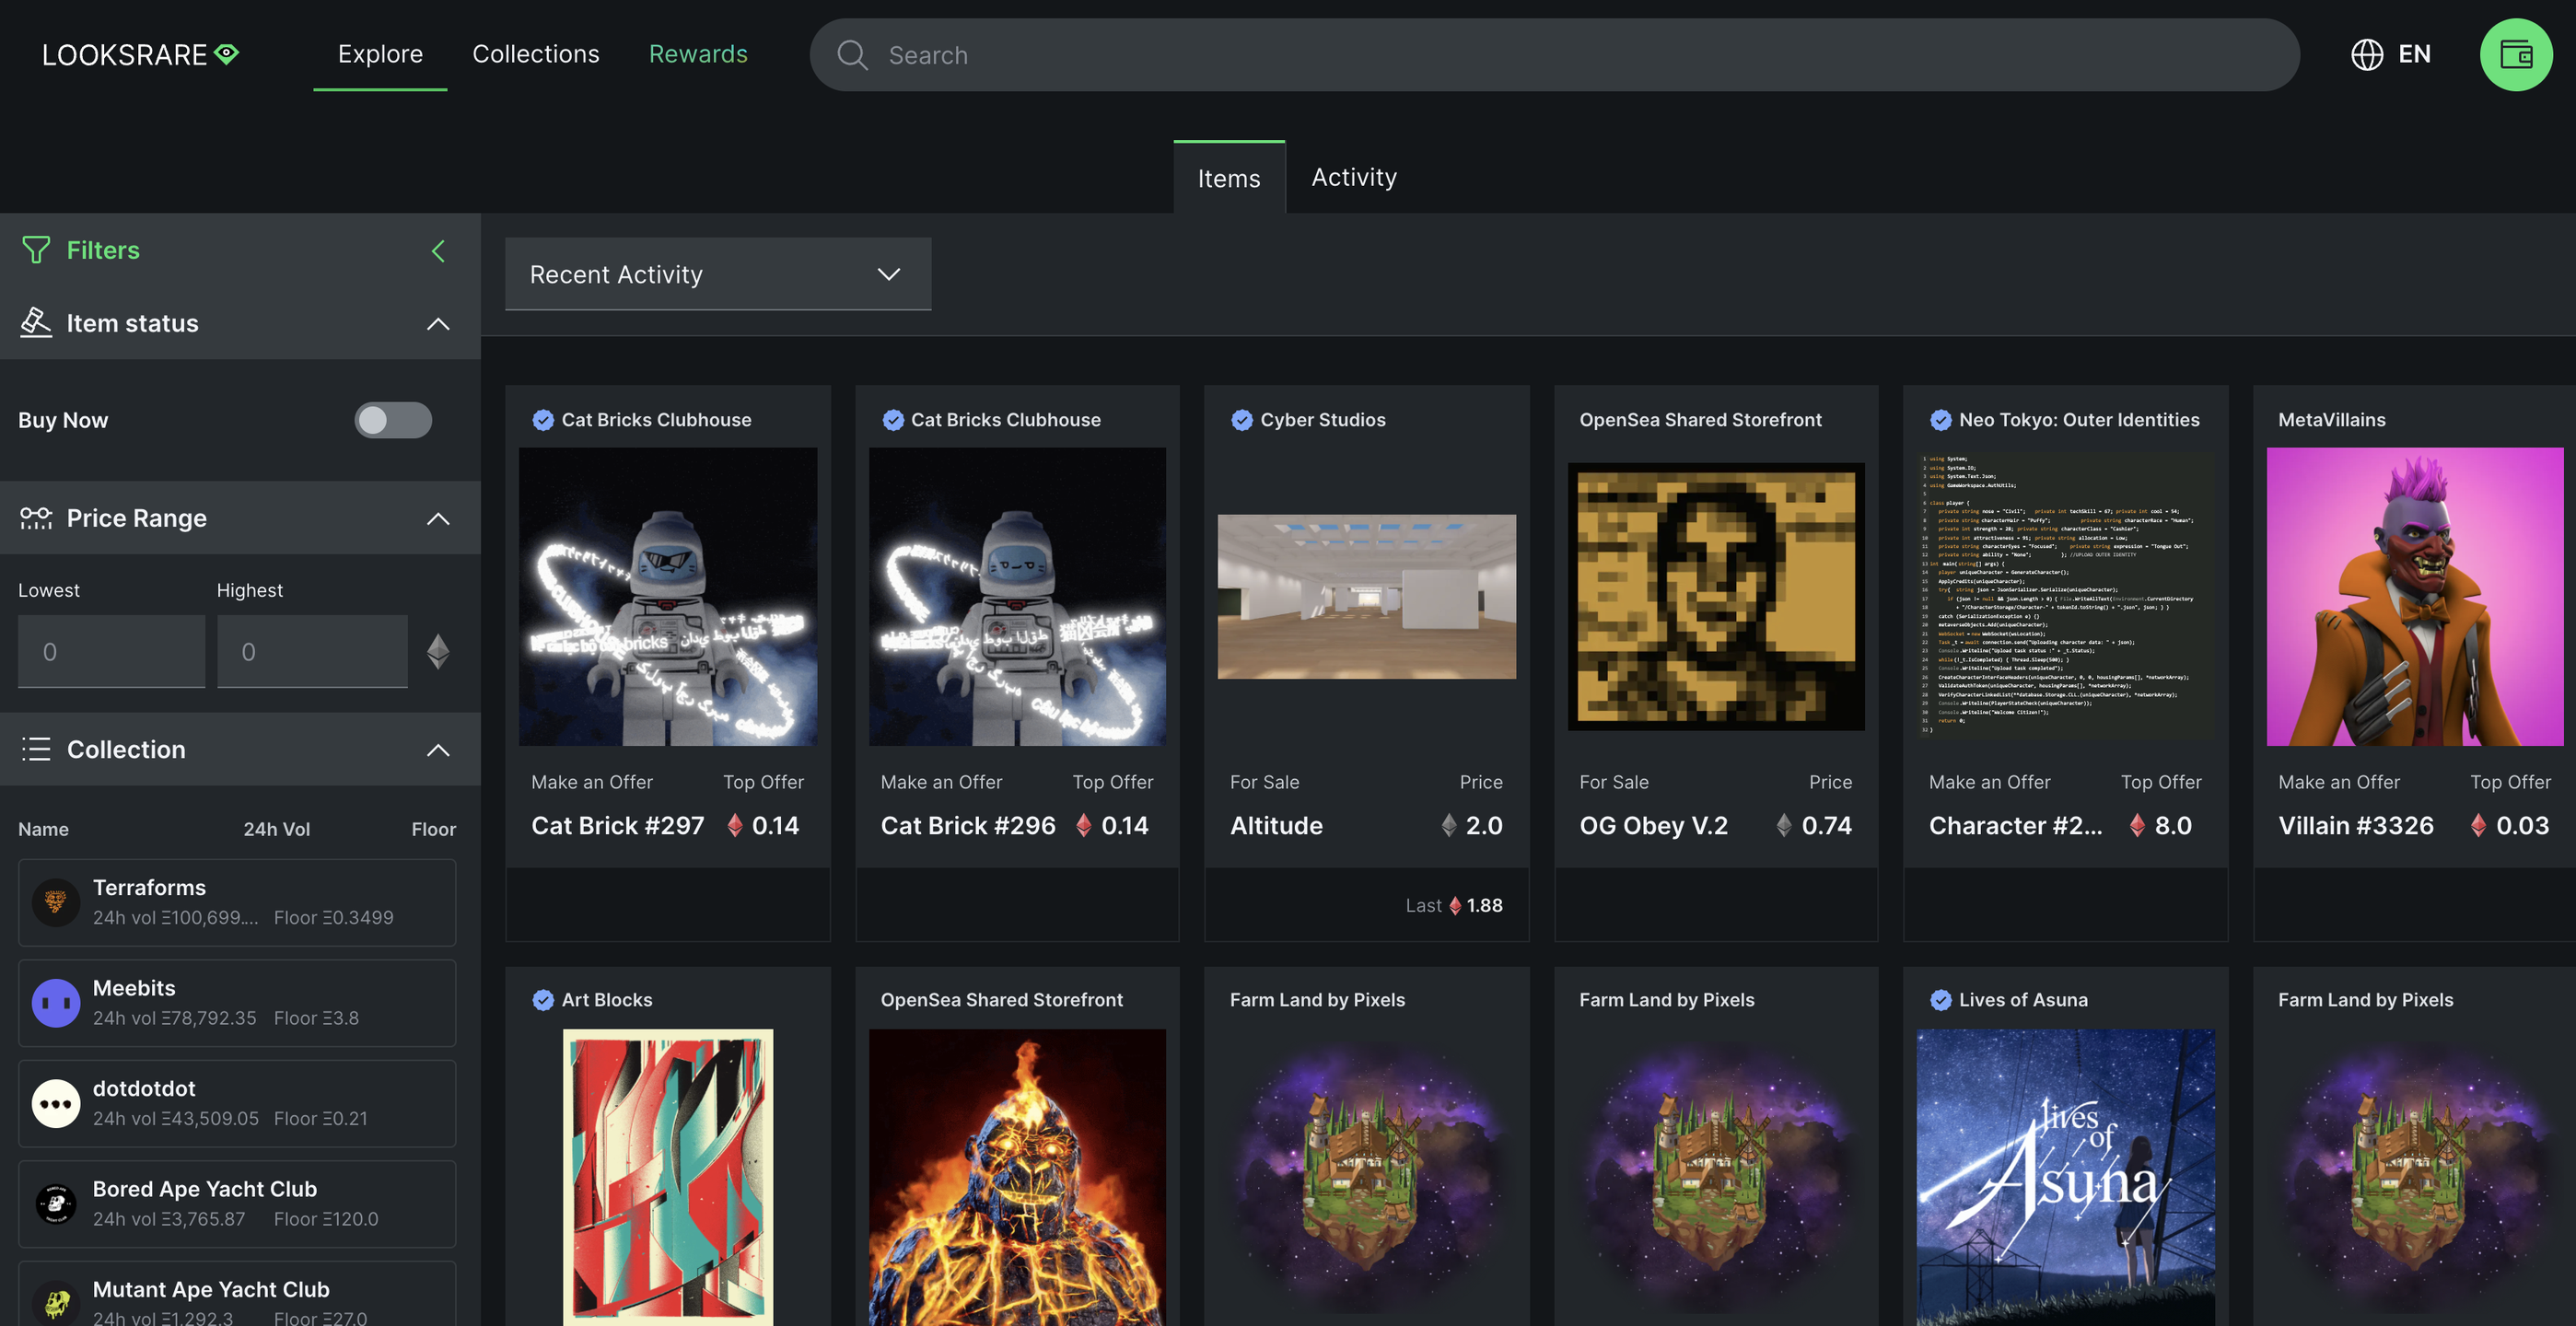Open the Neo Tokyo: Outer Identities collection link
Screen dimensions: 2576x1326
click(2078, 420)
